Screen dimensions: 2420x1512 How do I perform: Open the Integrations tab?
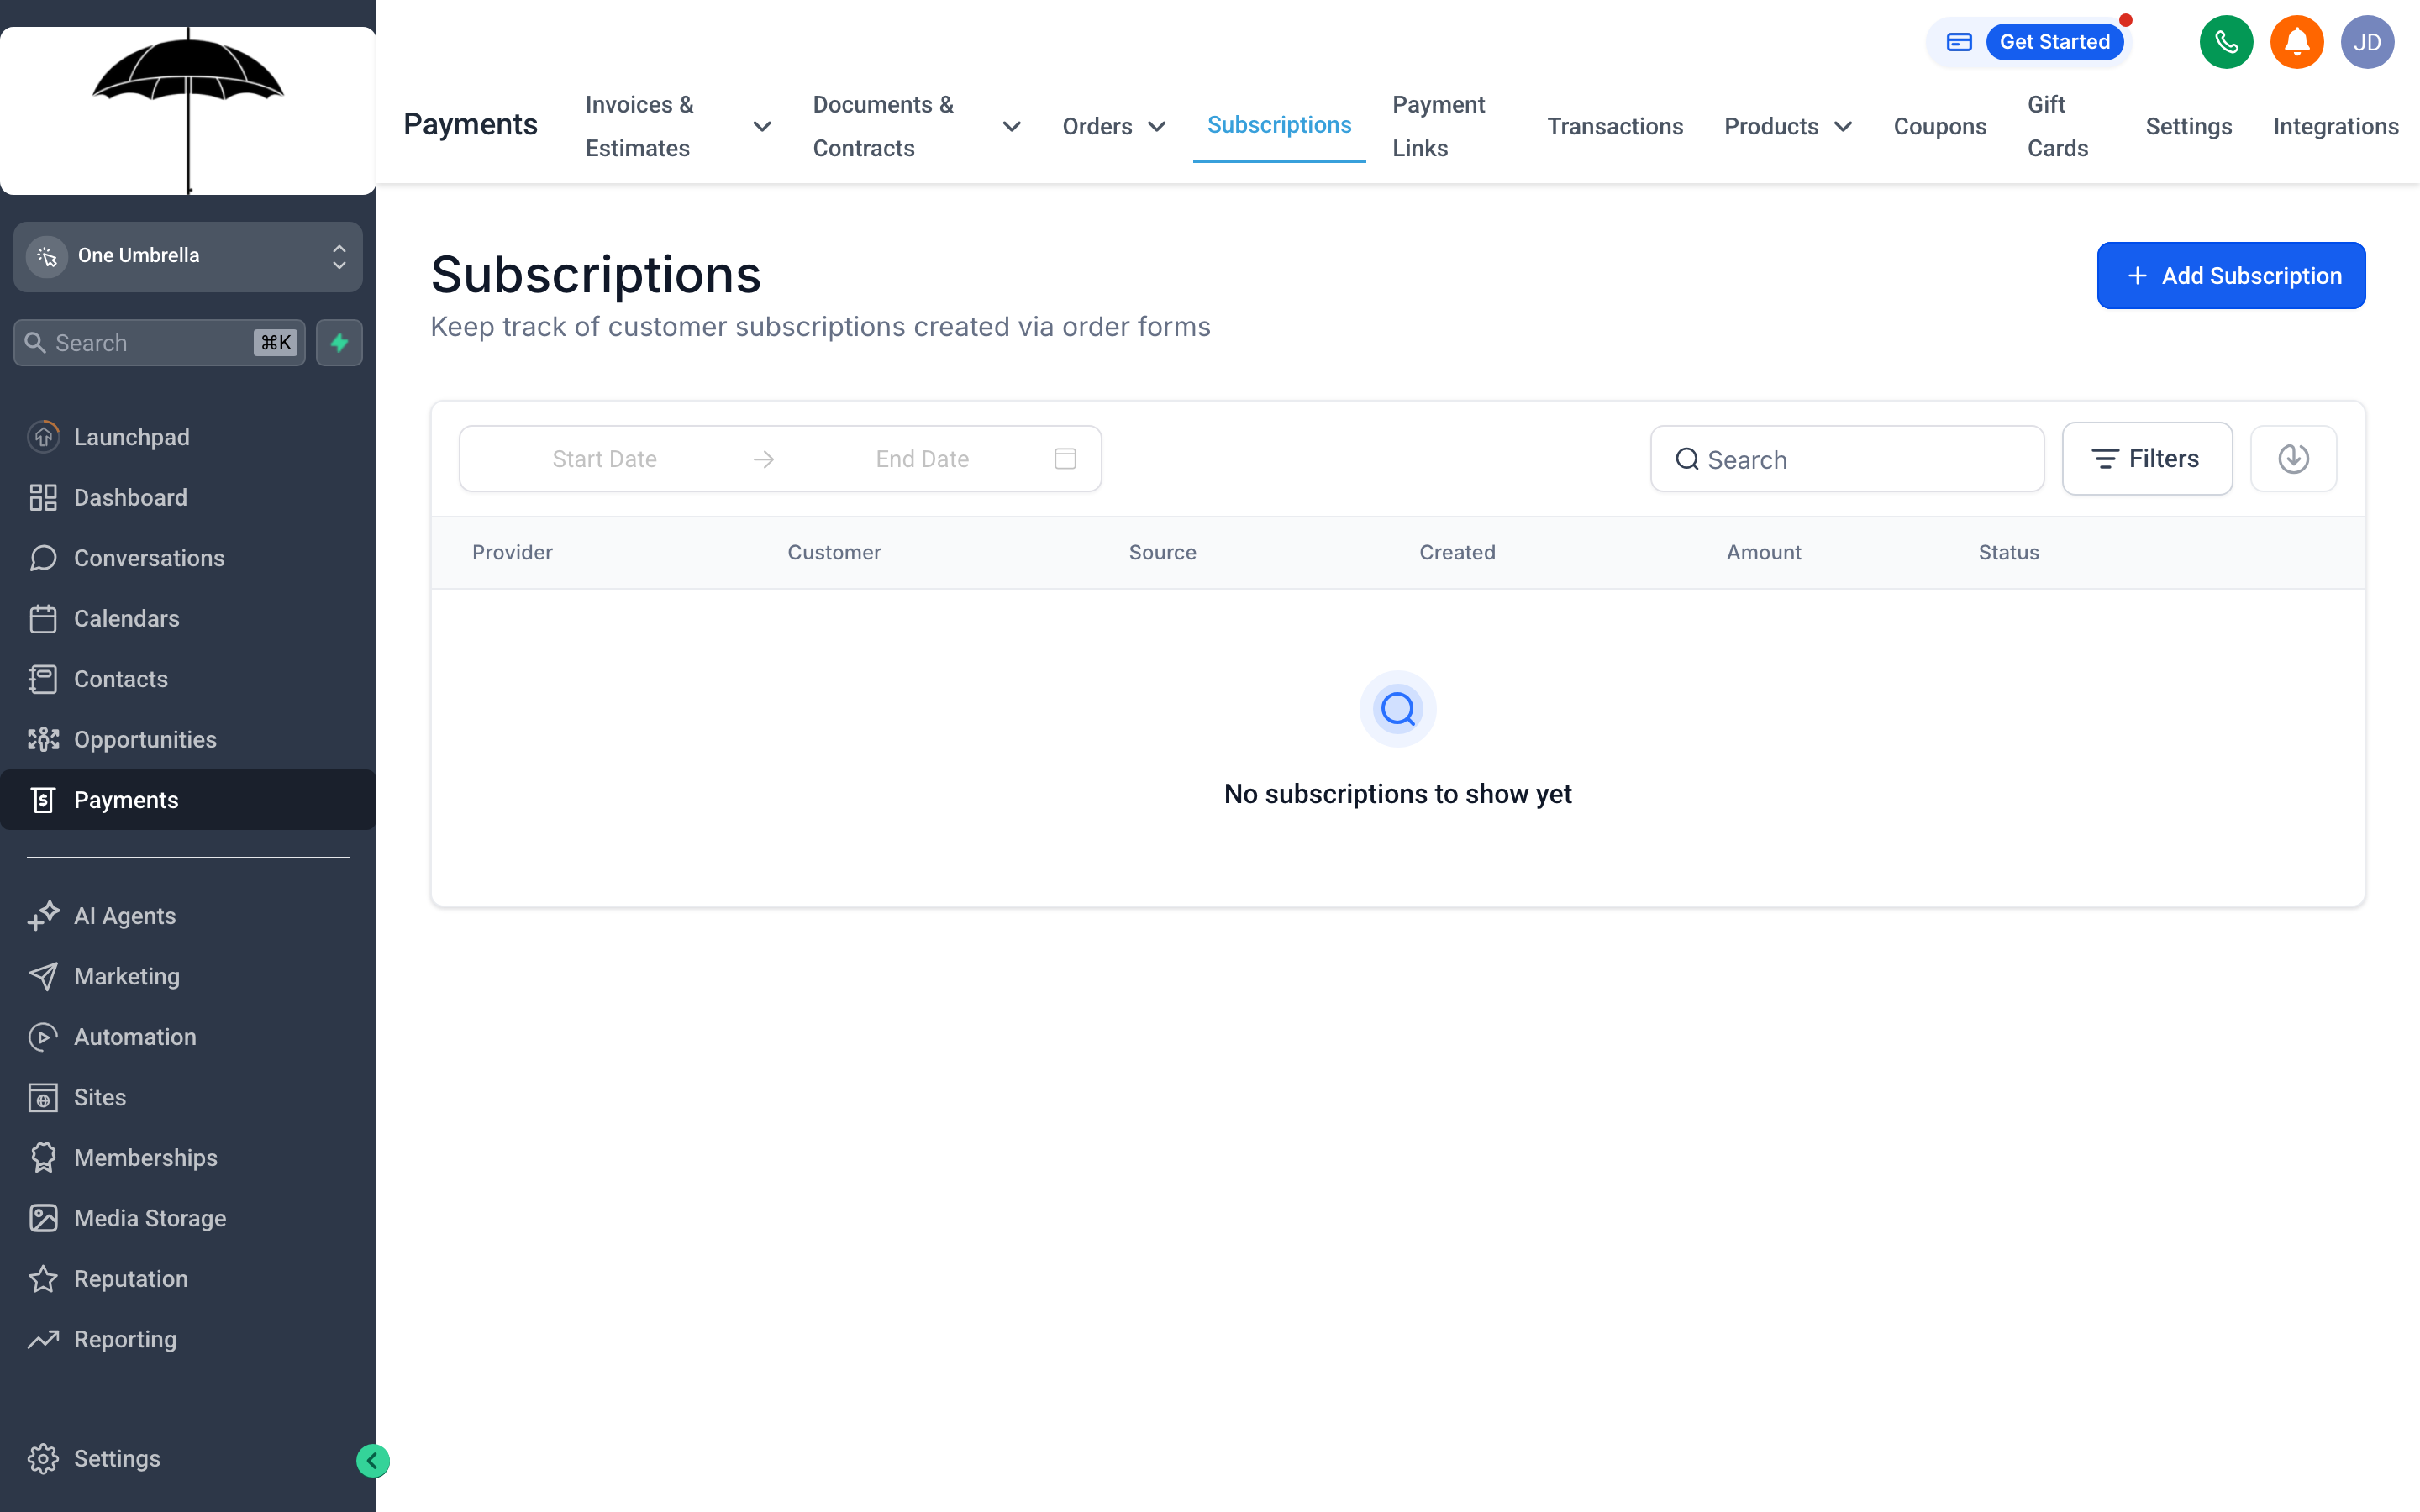(x=2335, y=126)
